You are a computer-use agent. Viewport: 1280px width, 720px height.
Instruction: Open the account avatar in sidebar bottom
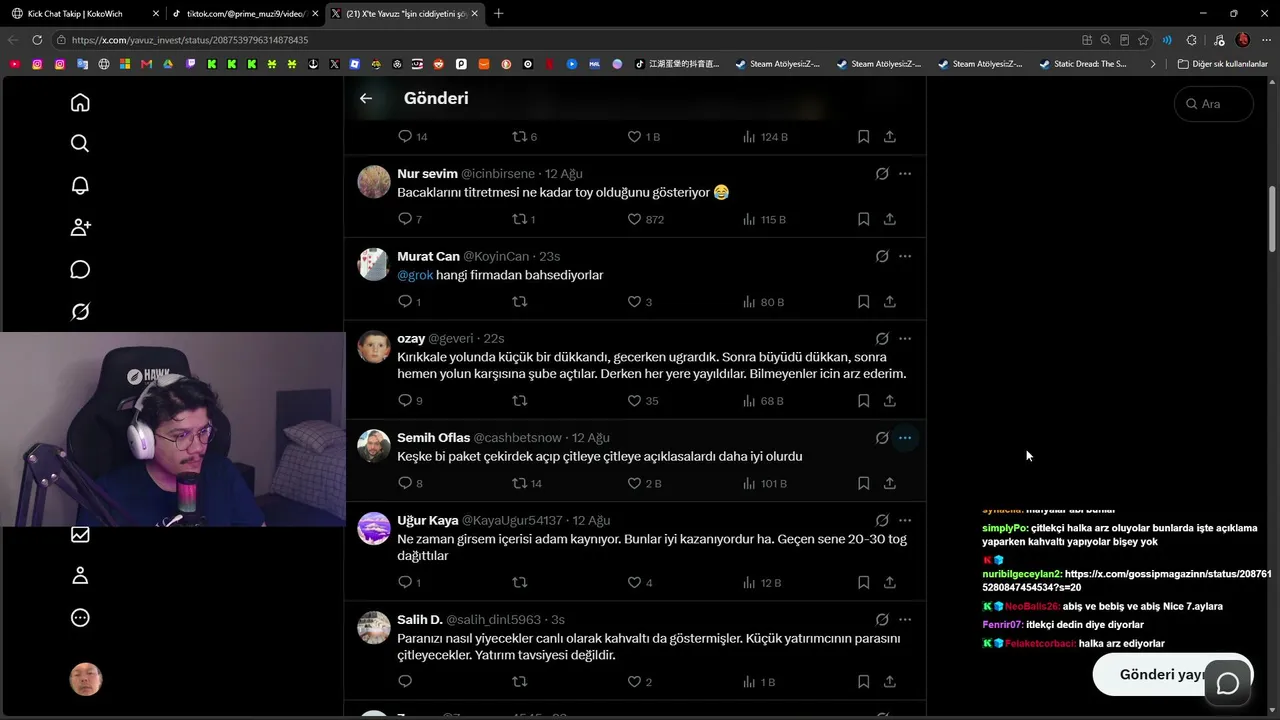86,680
